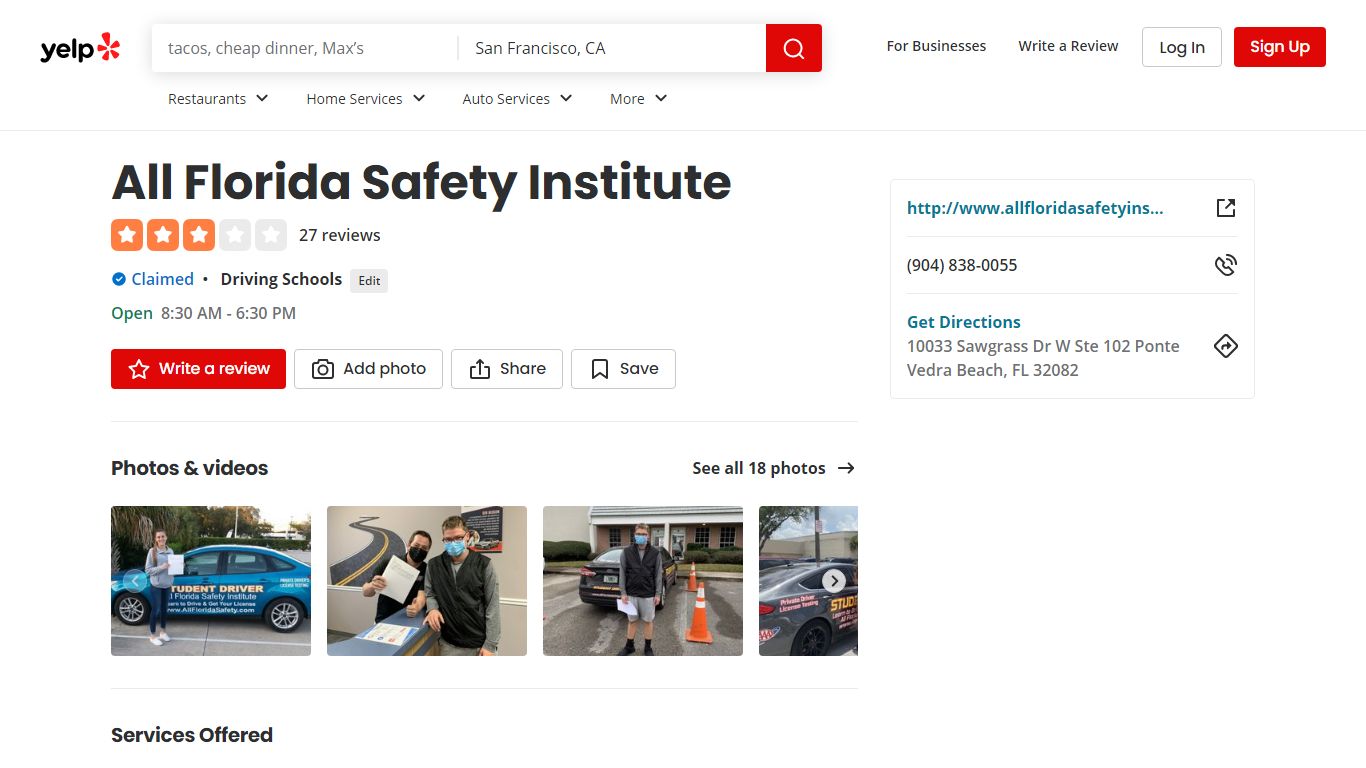1366x768 pixels.
Task: Open photo of black student driver car
Action: [808, 581]
